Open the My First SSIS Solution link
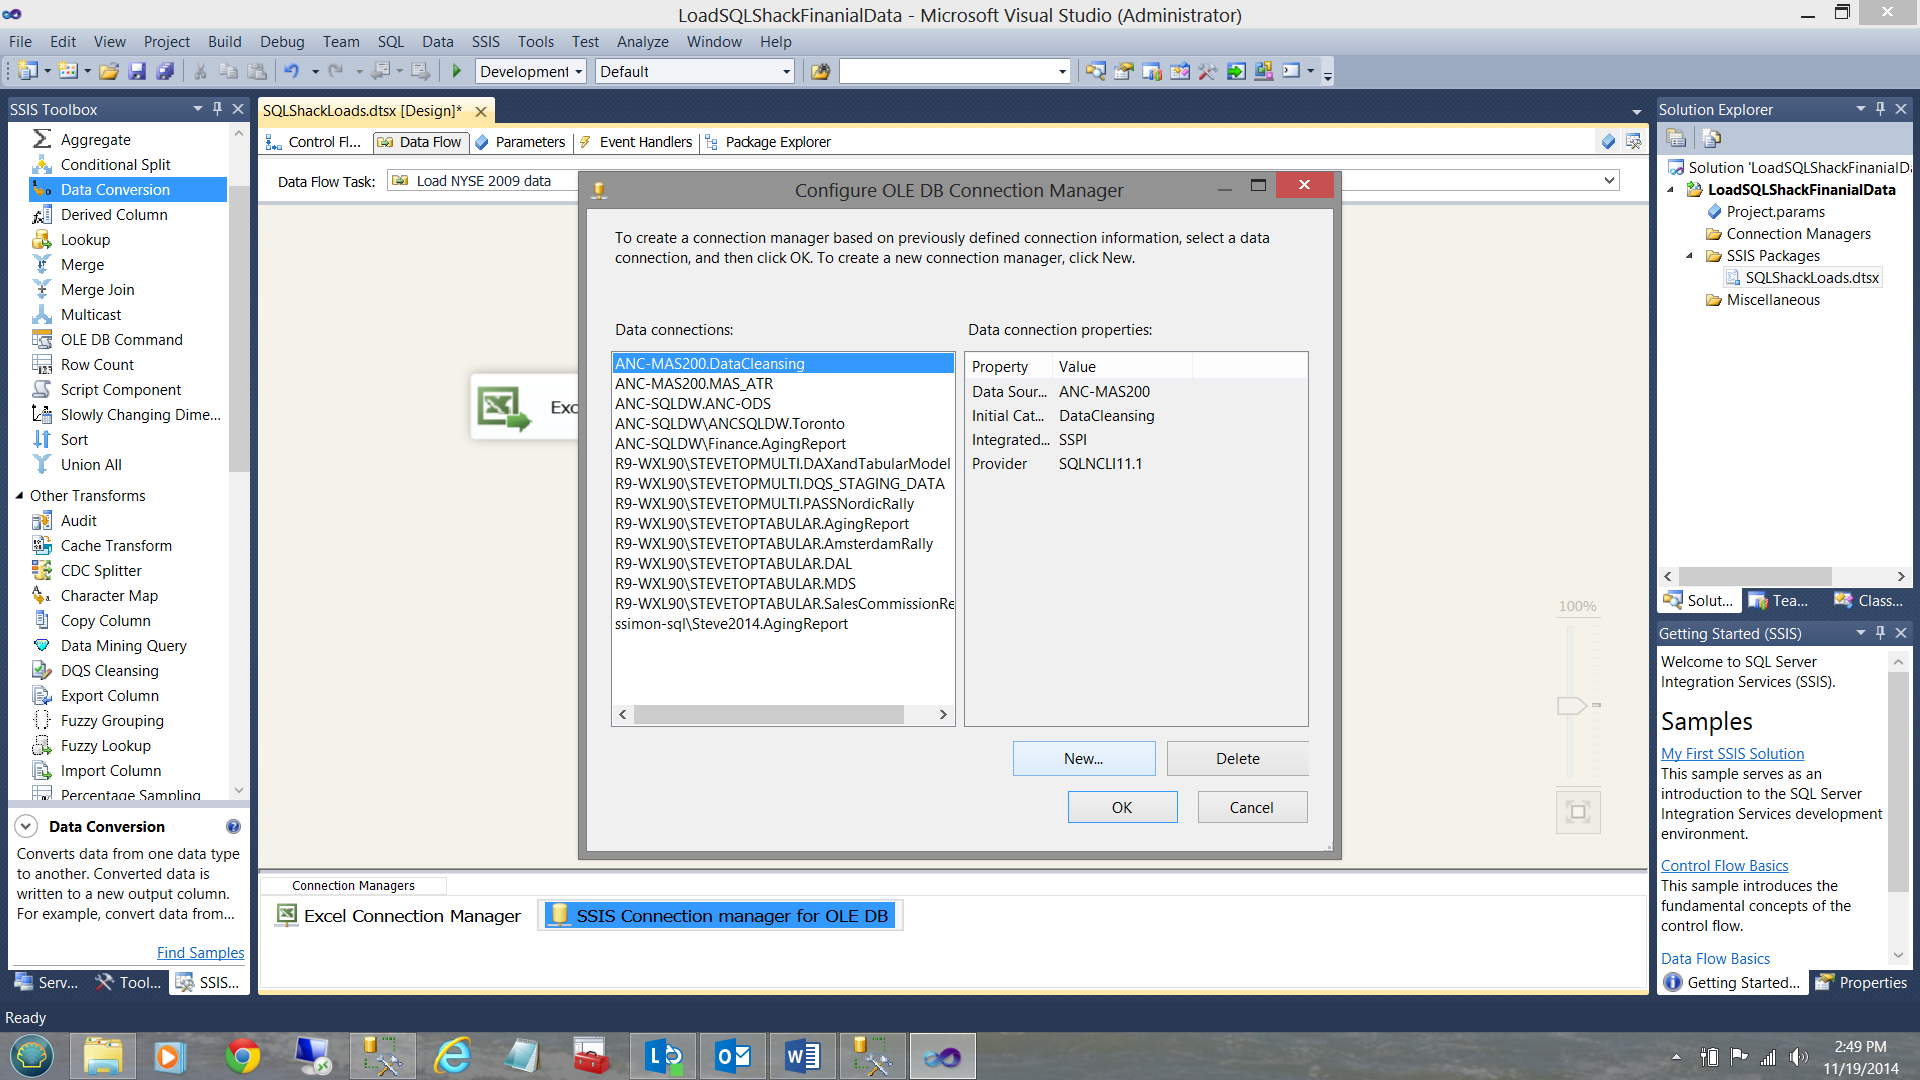Screen dimensions: 1920x1080 pyautogui.click(x=1732, y=754)
